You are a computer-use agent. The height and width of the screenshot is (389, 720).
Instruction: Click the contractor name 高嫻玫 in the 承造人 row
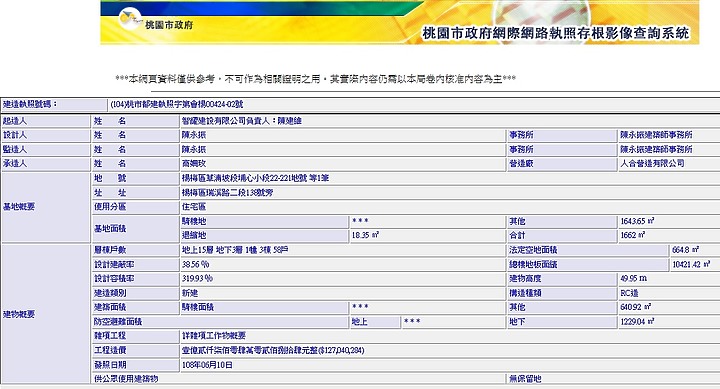coord(194,164)
